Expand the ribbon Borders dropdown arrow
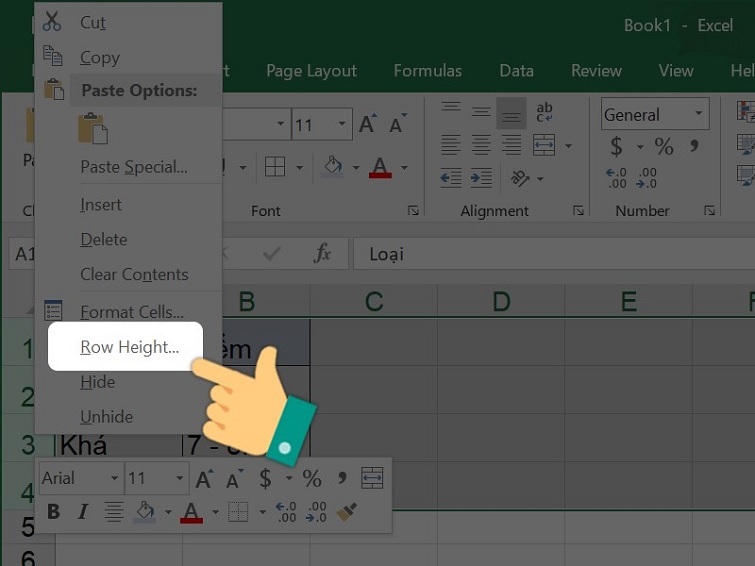This screenshot has width=755, height=566. (299, 168)
